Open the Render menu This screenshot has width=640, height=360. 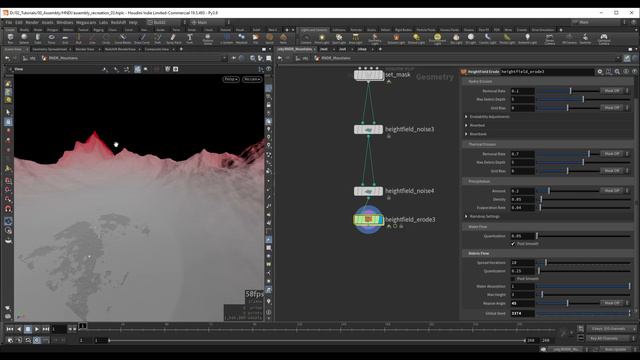coord(32,22)
